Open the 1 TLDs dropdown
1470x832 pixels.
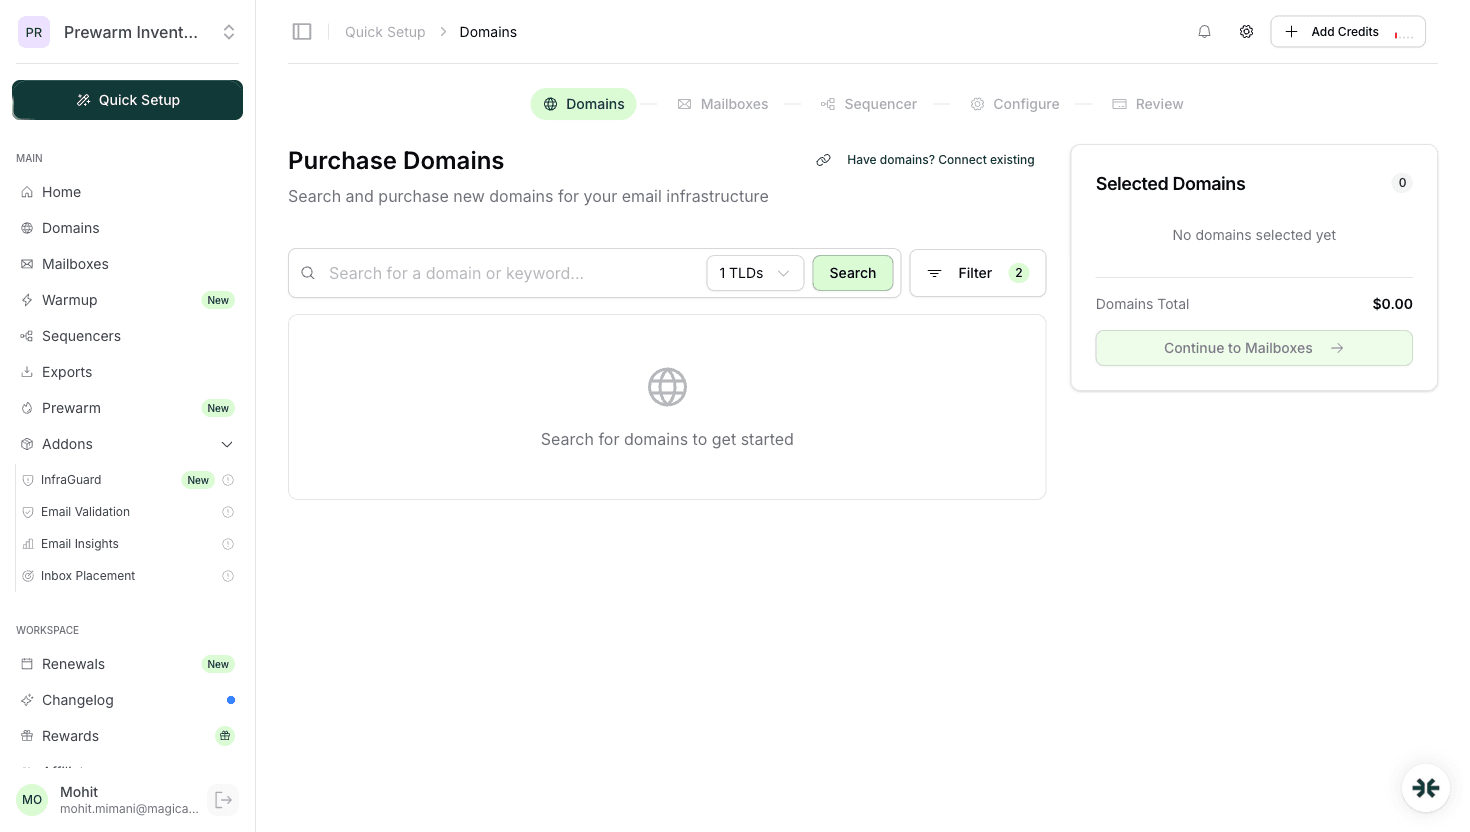point(755,272)
